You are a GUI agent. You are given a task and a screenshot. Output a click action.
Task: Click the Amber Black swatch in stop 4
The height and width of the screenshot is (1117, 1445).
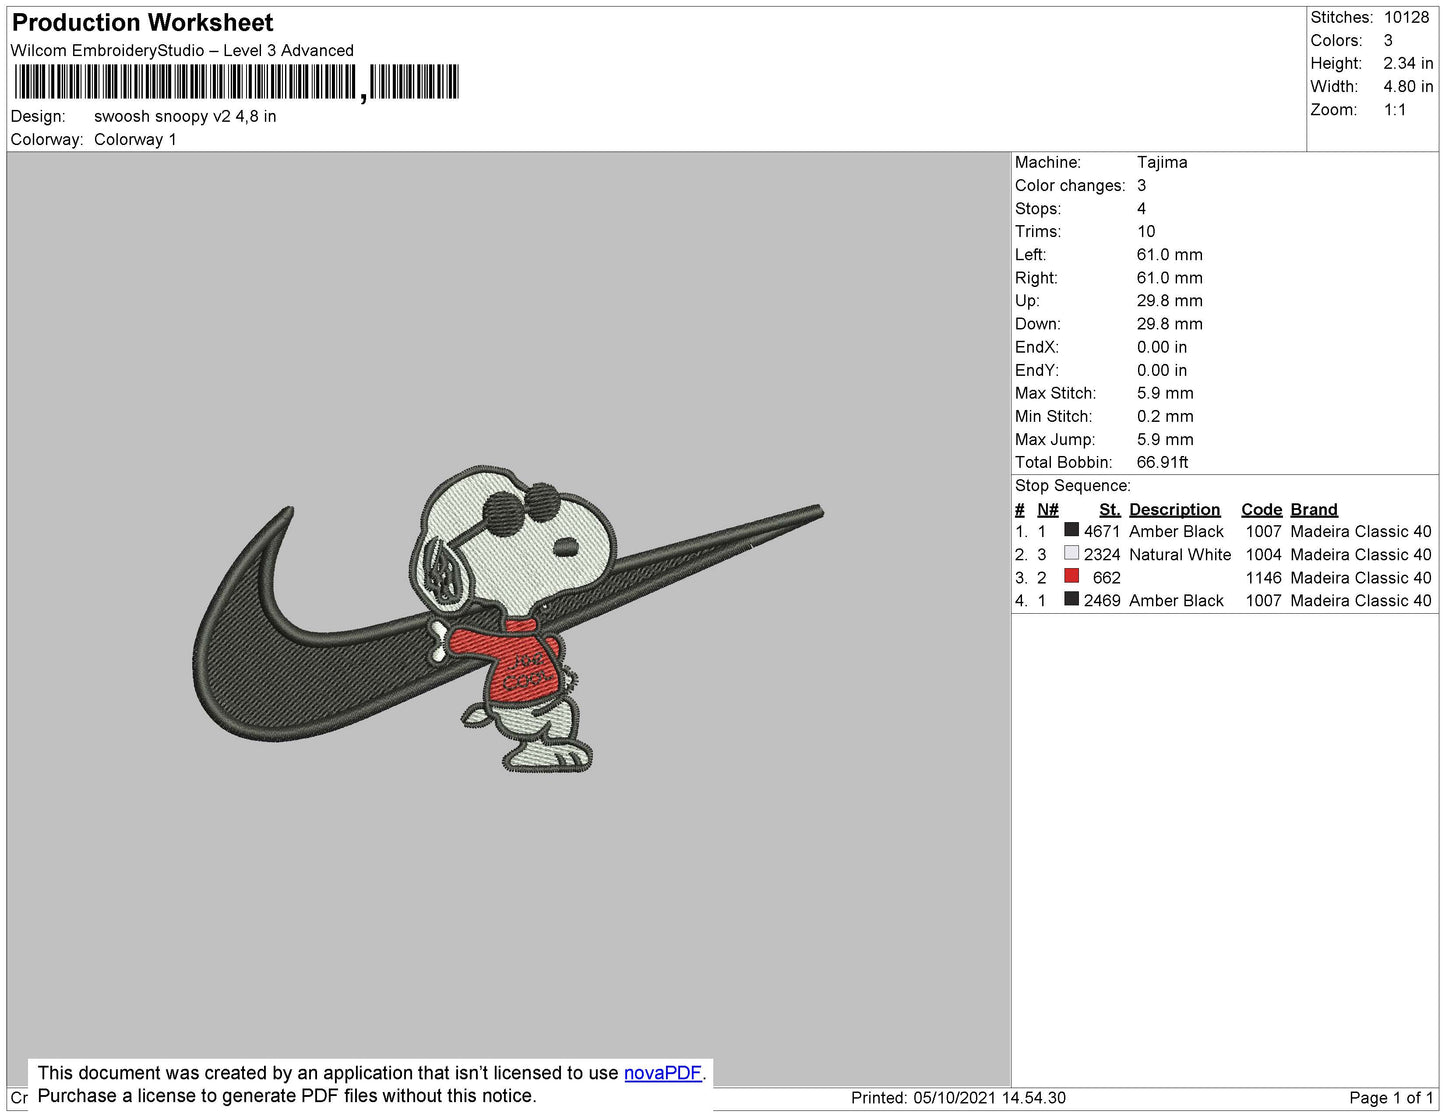(x=1071, y=599)
